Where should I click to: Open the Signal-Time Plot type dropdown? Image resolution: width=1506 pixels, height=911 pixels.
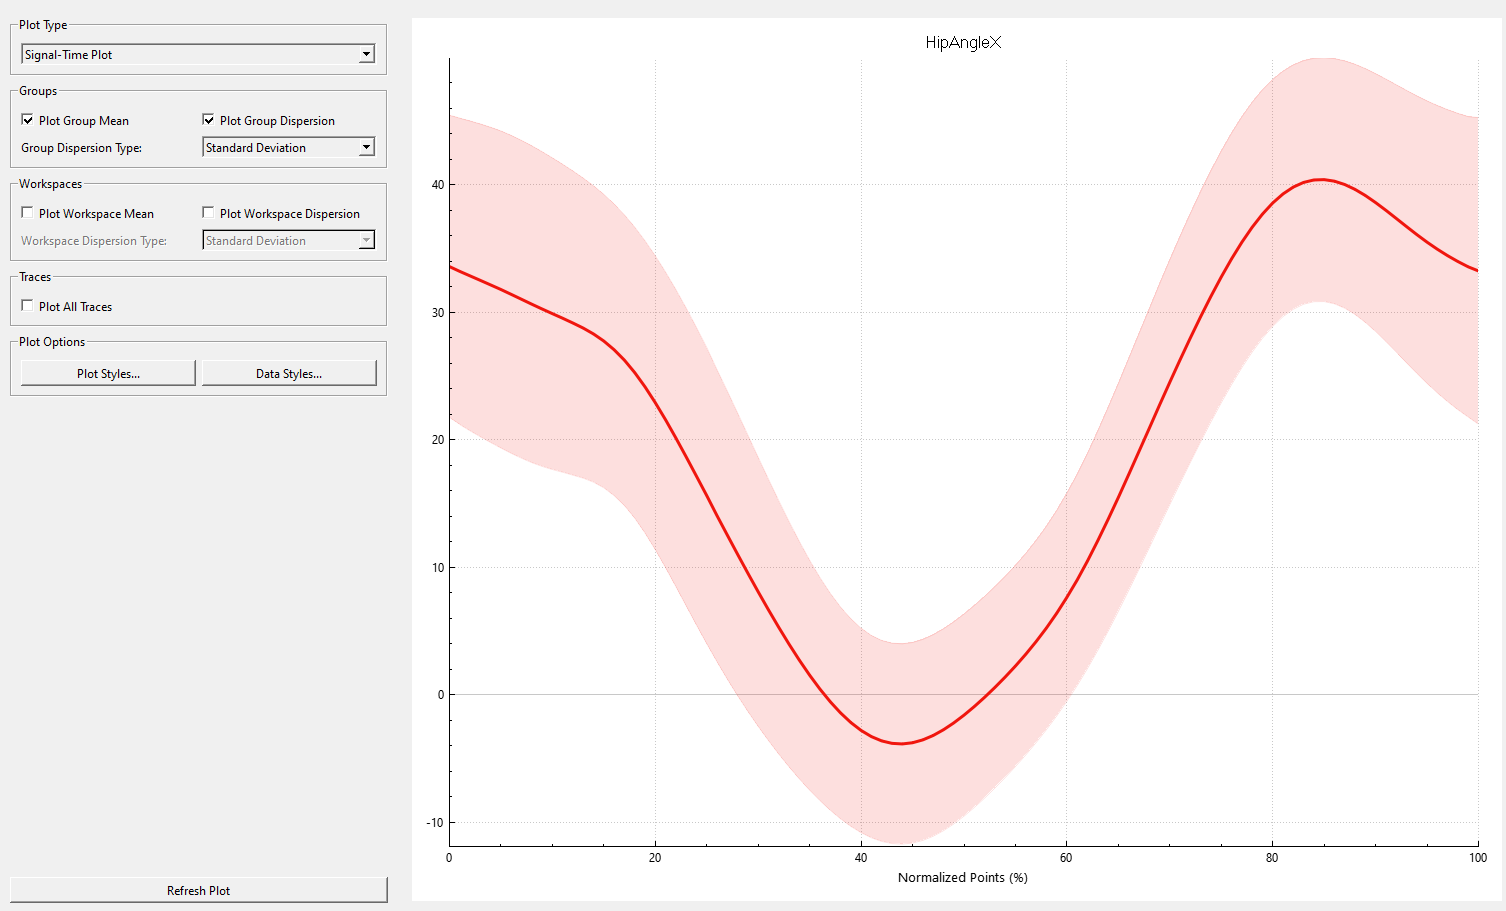(x=198, y=54)
